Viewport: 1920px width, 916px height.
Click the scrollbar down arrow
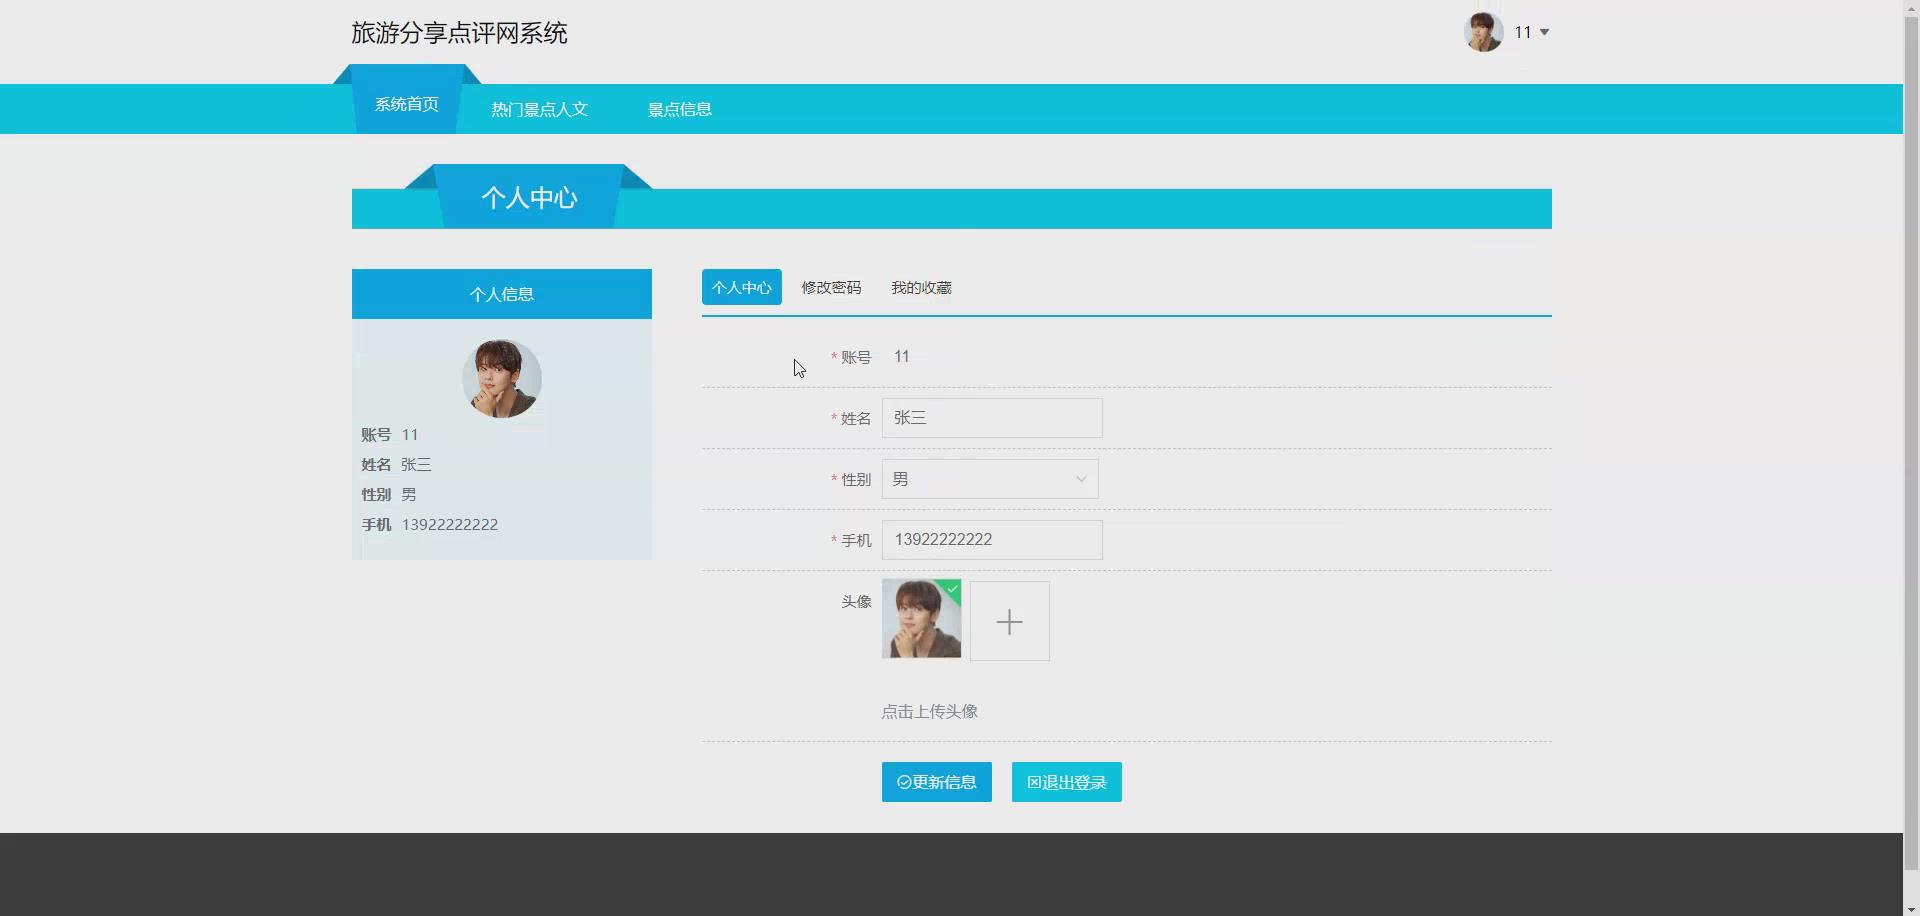coord(1911,909)
